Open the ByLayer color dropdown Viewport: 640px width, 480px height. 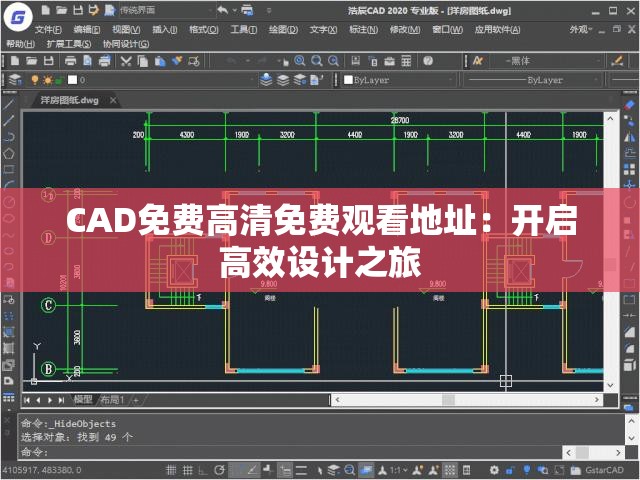399,80
